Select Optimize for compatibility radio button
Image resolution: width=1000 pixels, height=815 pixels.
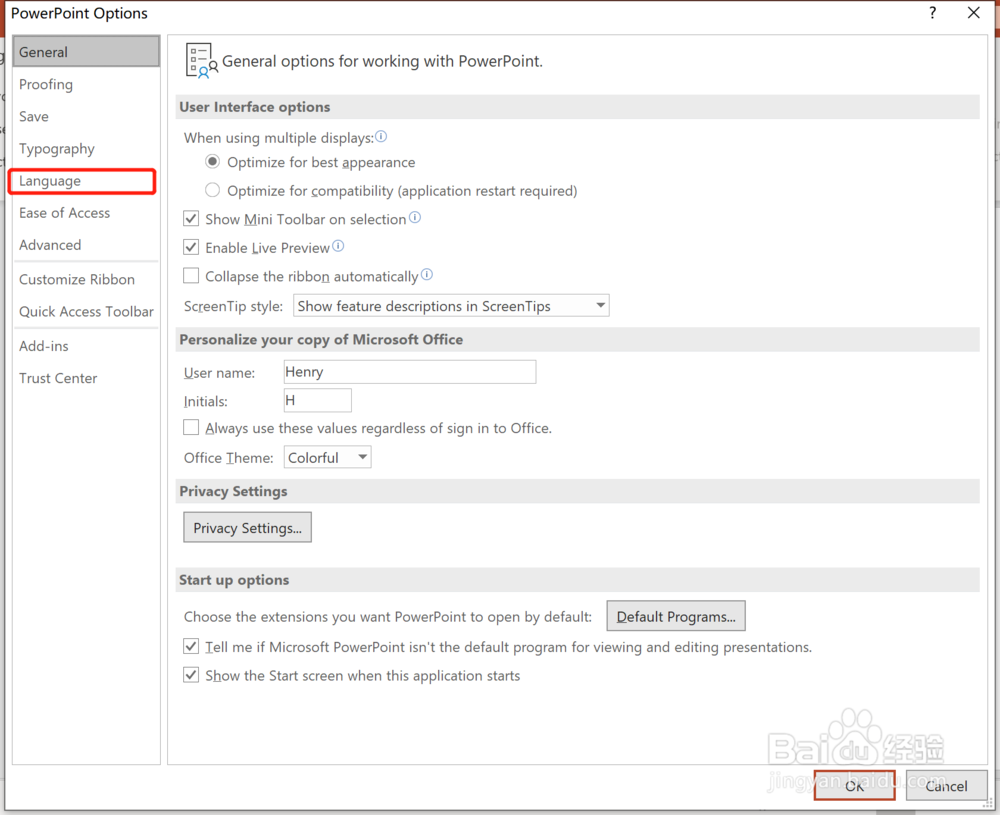(x=212, y=190)
